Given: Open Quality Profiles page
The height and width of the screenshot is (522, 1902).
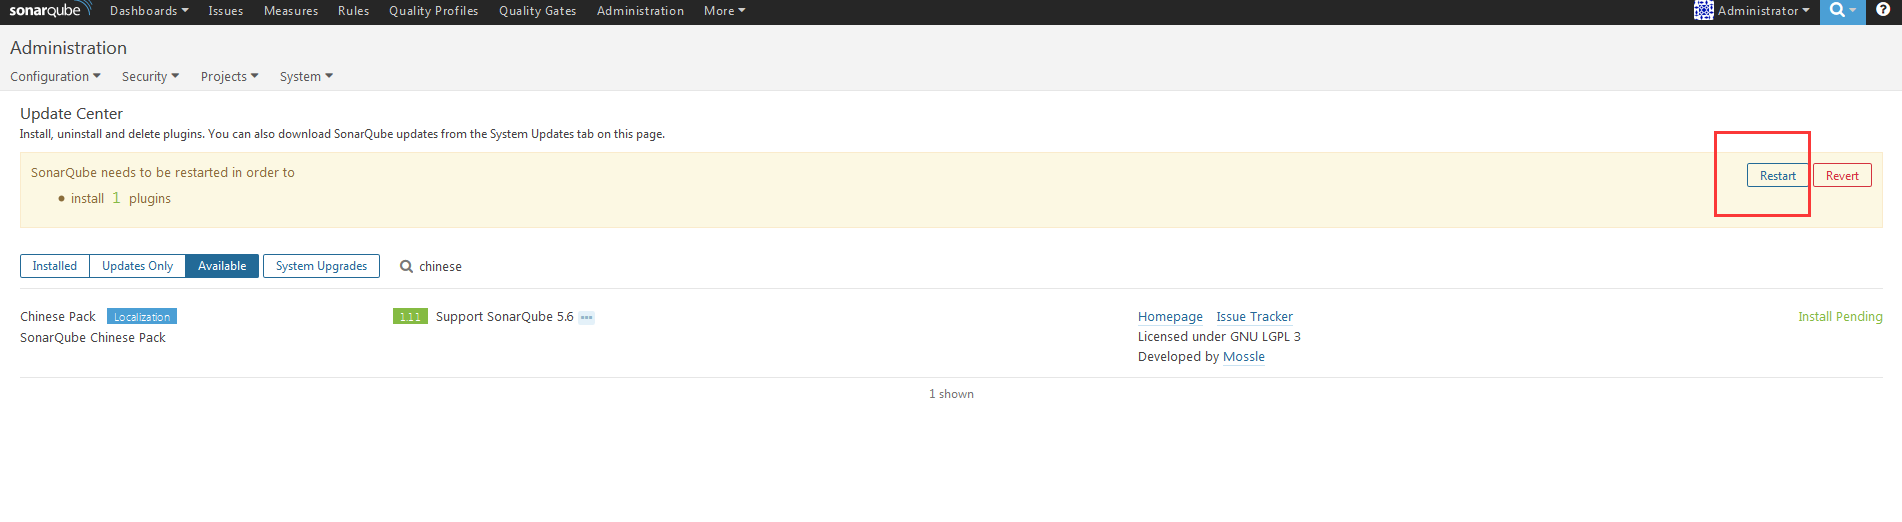Looking at the screenshot, I should tap(434, 11).
